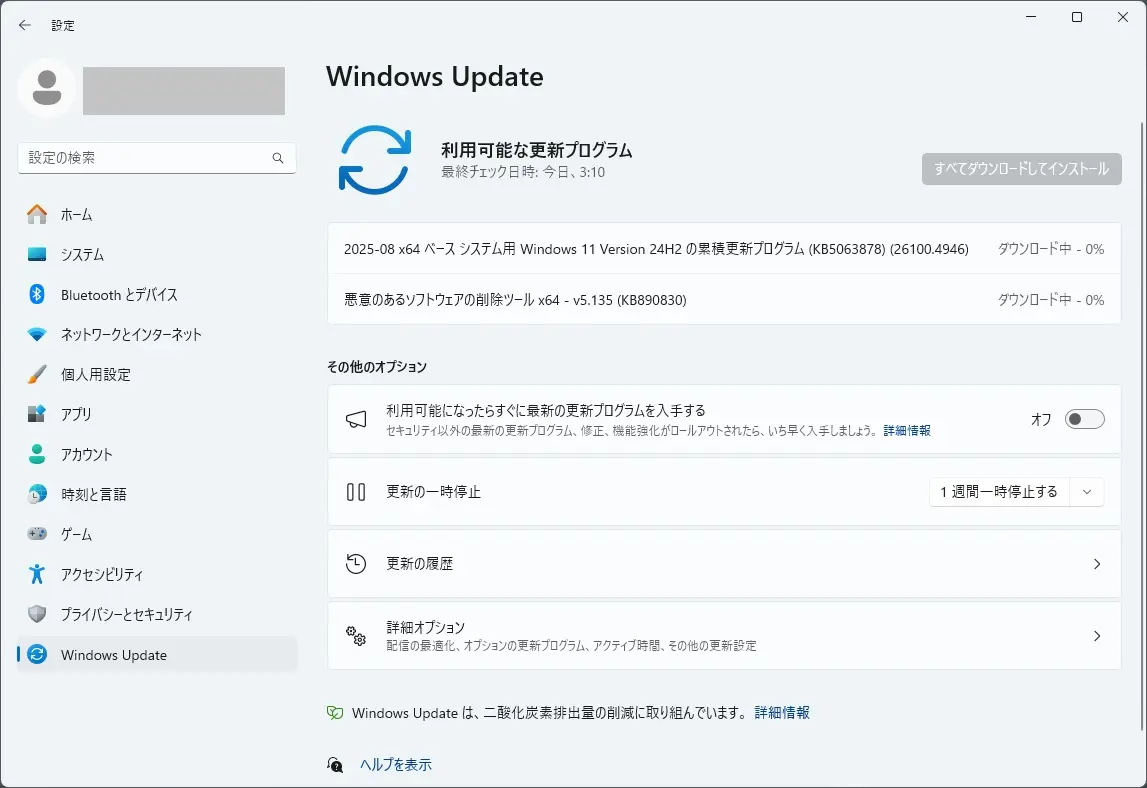Open the 1 週間一時停止する dropdown arrow
The width and height of the screenshot is (1147, 788).
(1086, 492)
